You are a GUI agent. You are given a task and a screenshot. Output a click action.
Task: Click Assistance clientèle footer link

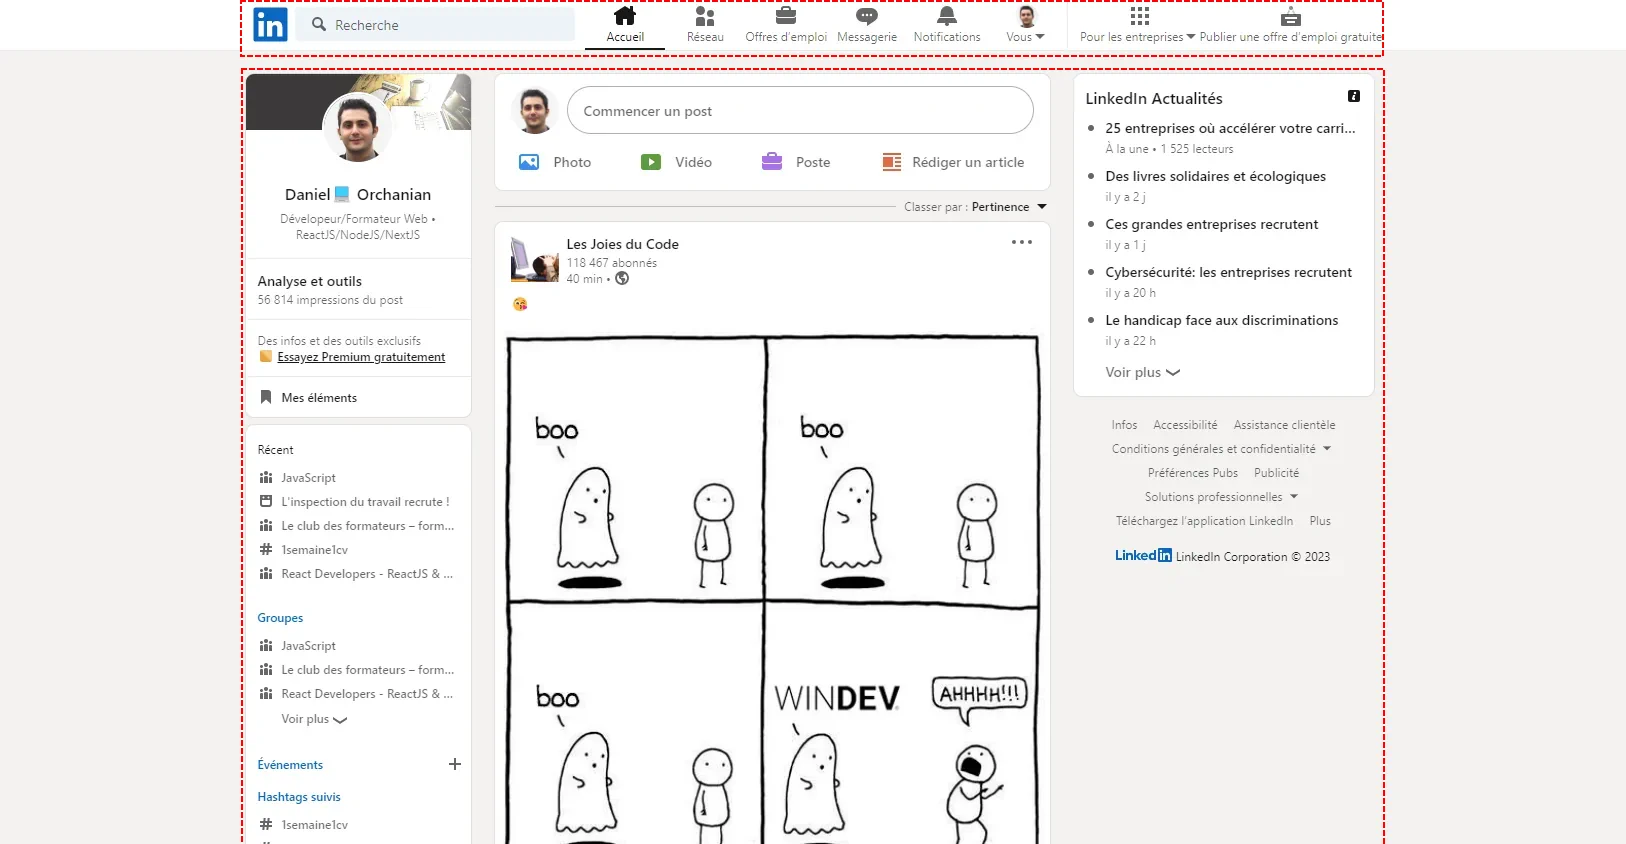click(1284, 425)
